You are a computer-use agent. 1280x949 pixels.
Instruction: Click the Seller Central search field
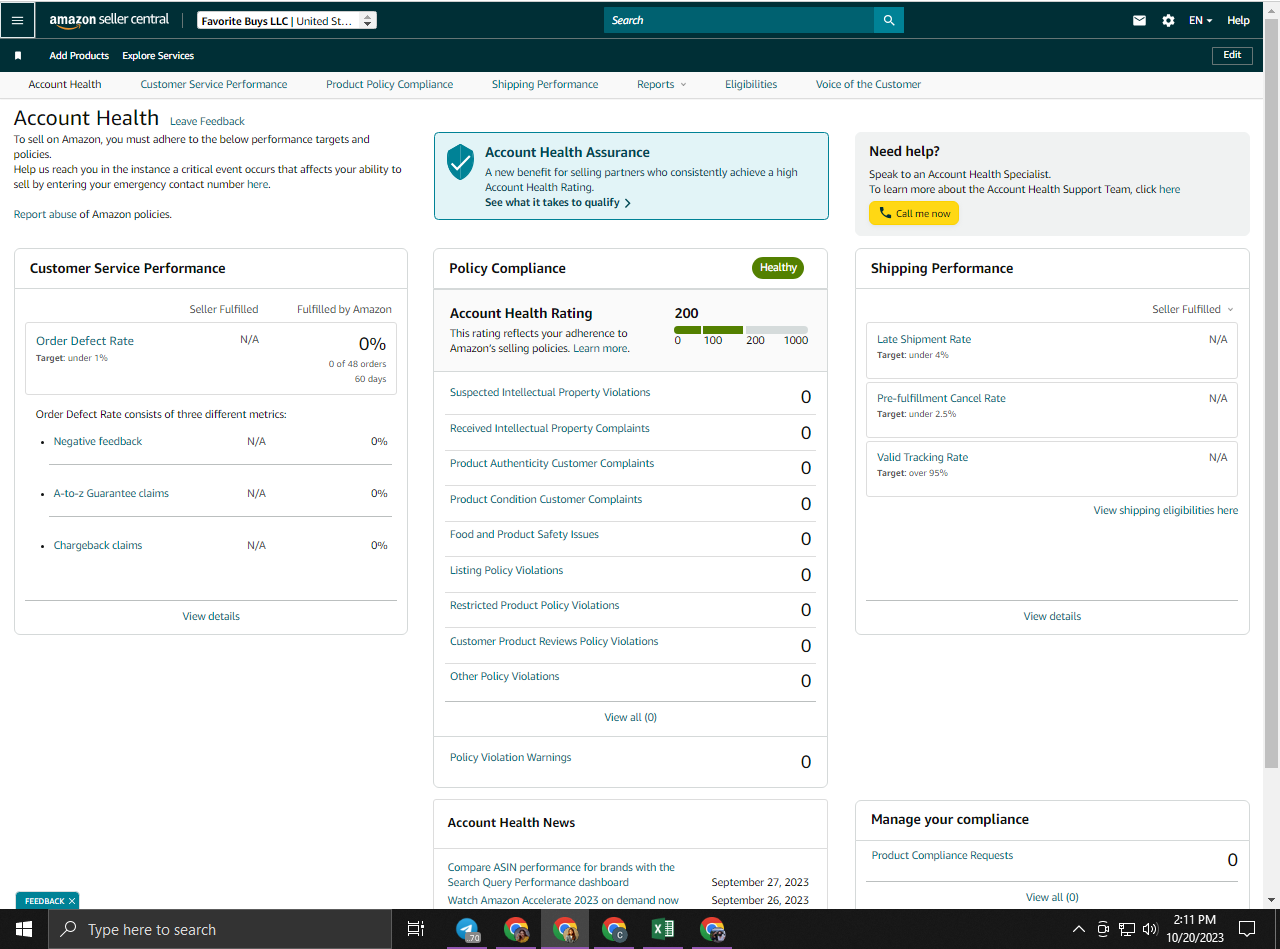739,20
